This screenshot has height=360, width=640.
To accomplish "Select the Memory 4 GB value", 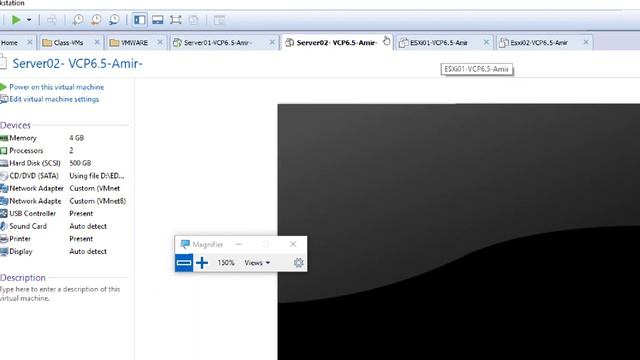I will 76,138.
